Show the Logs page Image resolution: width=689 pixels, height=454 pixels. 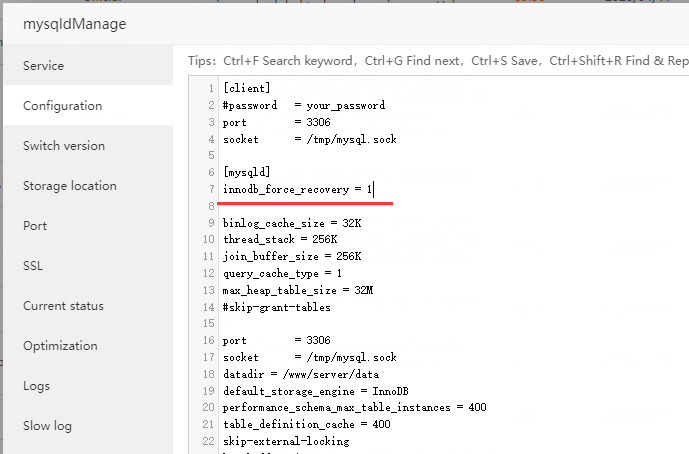coord(36,386)
